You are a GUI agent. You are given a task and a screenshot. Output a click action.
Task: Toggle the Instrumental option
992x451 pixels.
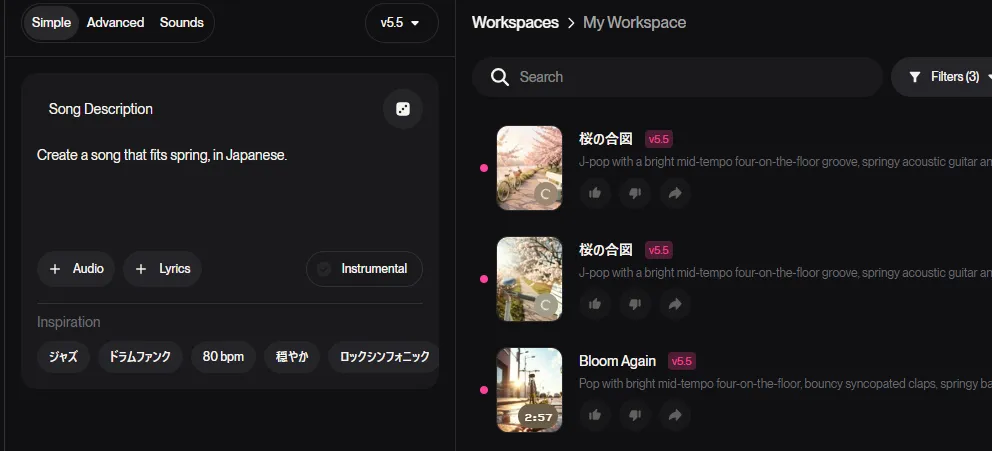point(364,269)
